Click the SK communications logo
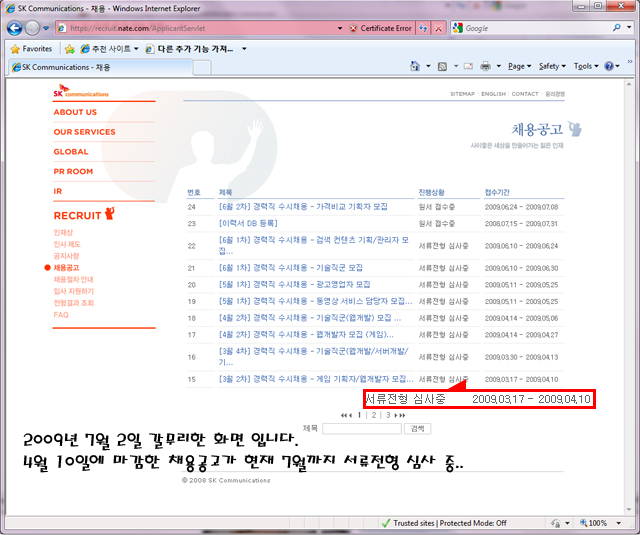Viewport: 640px width, 535px height. point(81,91)
